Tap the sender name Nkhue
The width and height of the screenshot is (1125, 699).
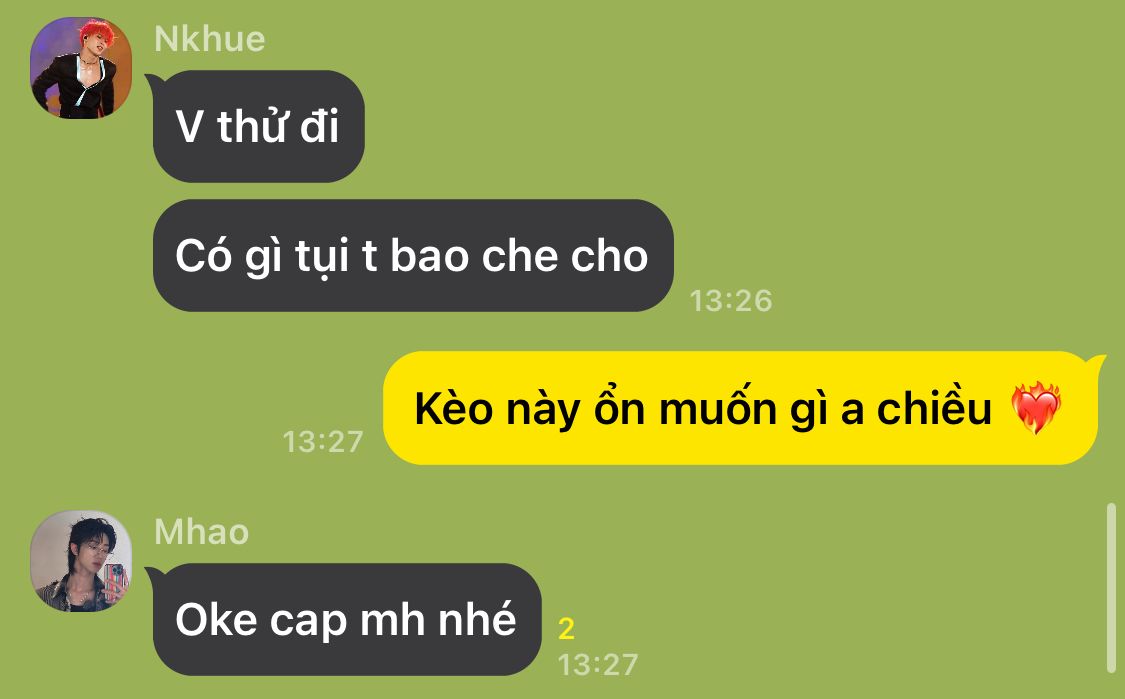(x=210, y=39)
